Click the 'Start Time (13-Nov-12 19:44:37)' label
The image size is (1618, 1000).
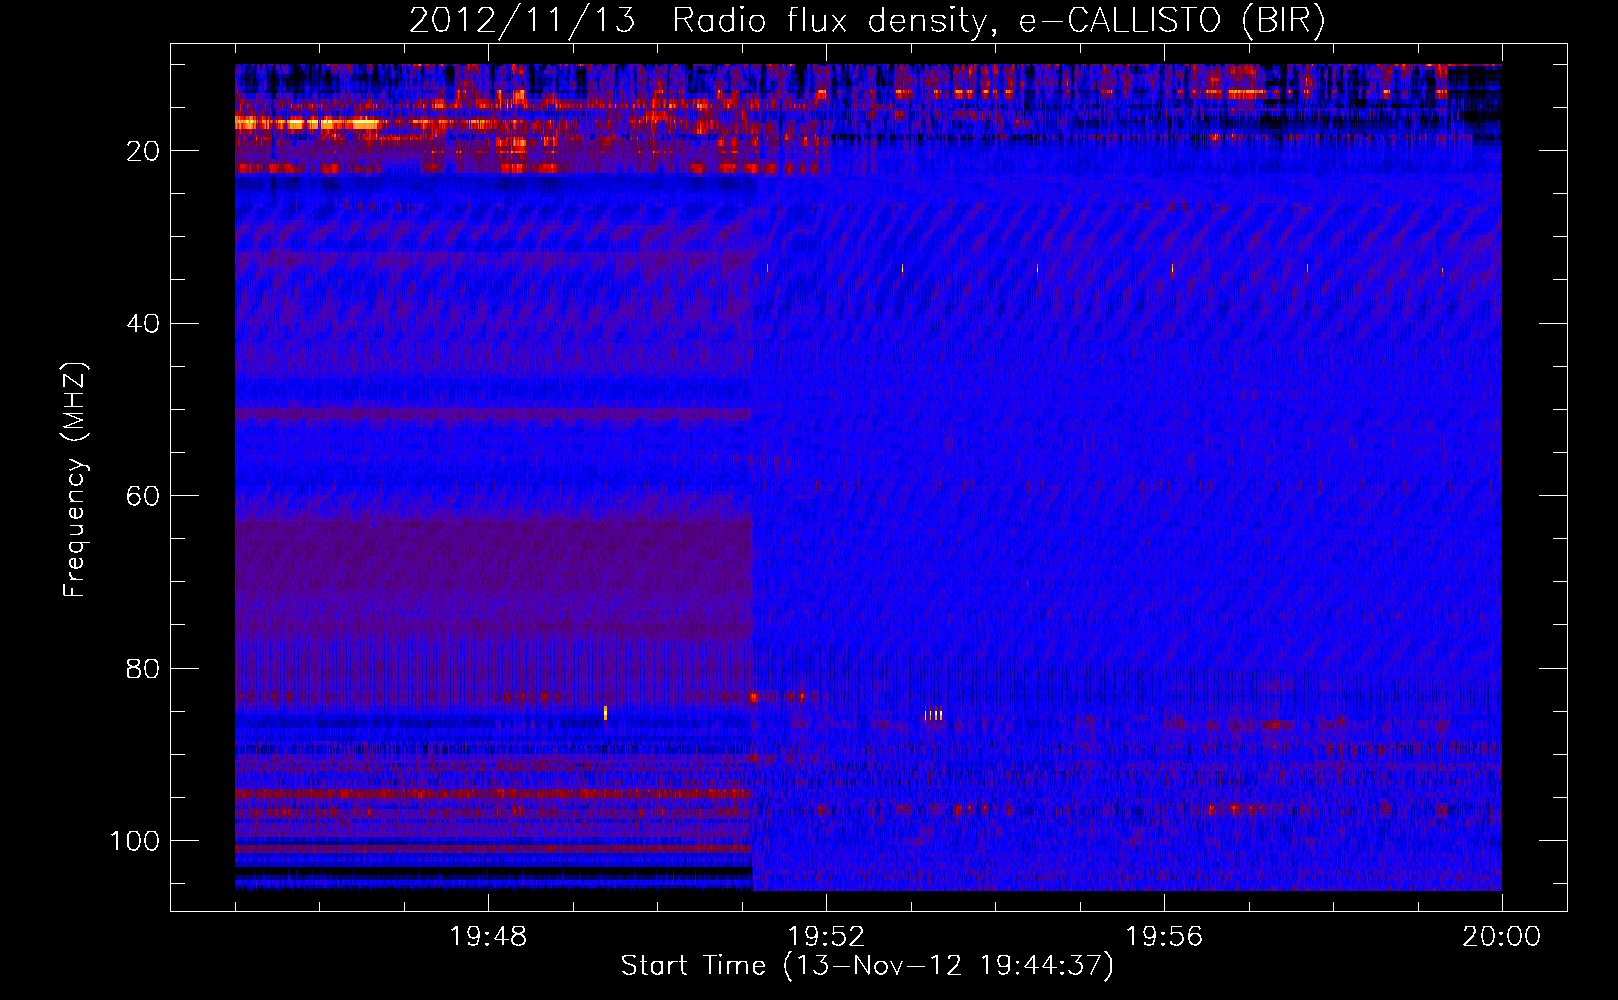point(867,966)
